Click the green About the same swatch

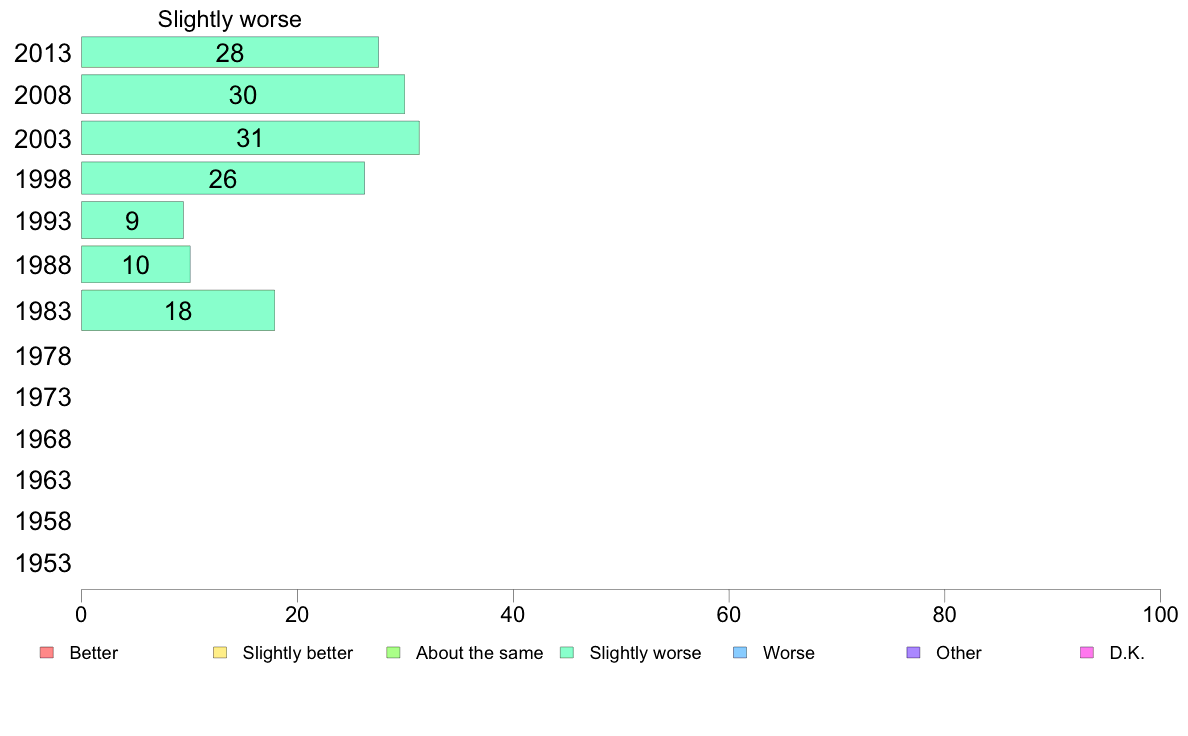click(393, 653)
